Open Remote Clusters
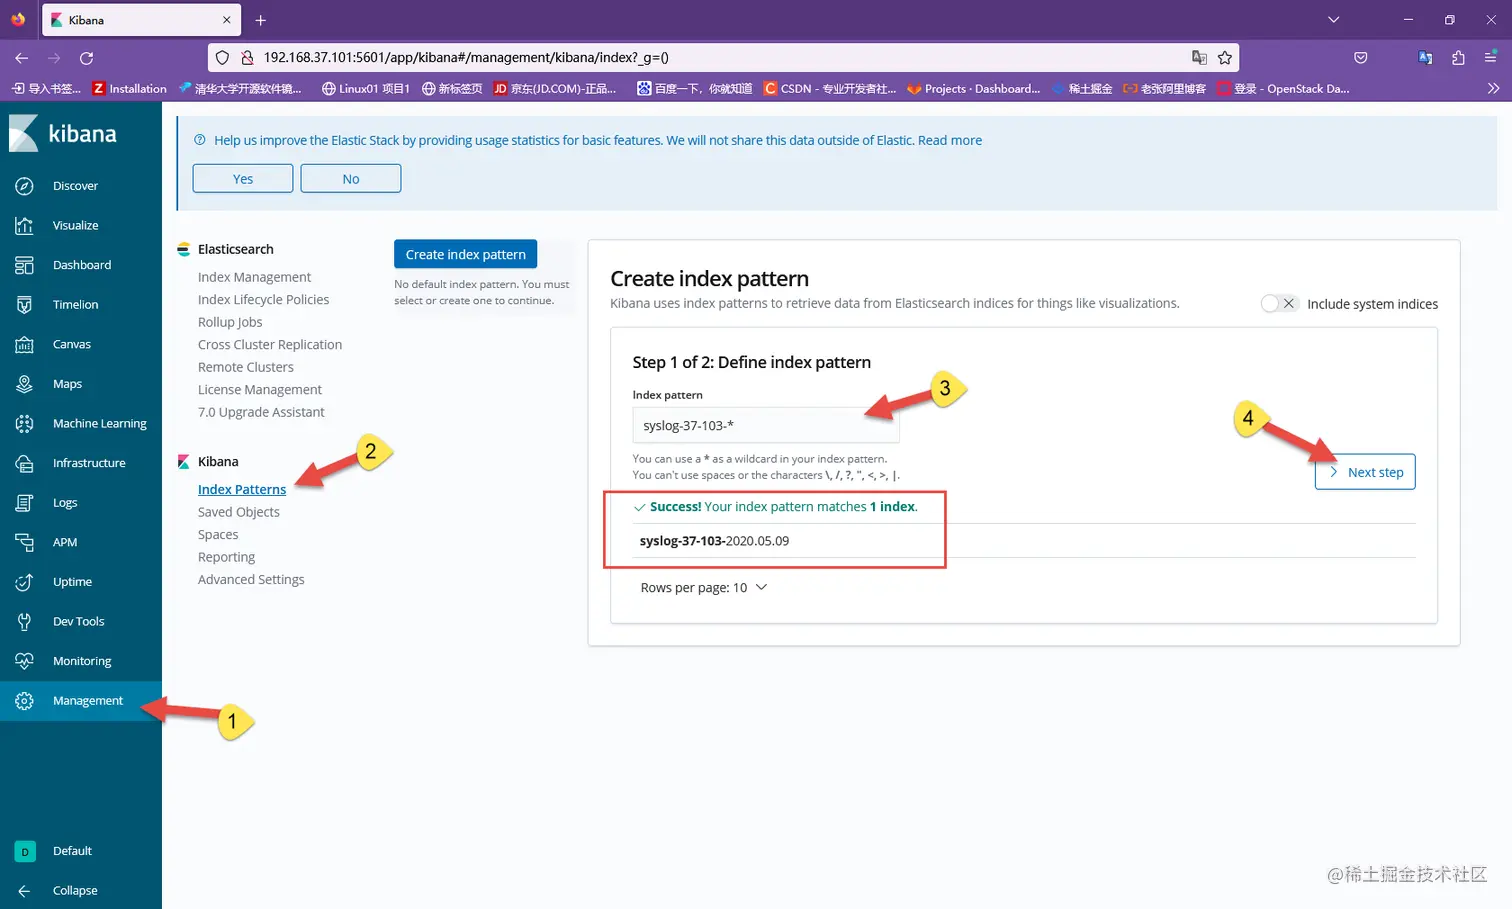 click(x=246, y=367)
